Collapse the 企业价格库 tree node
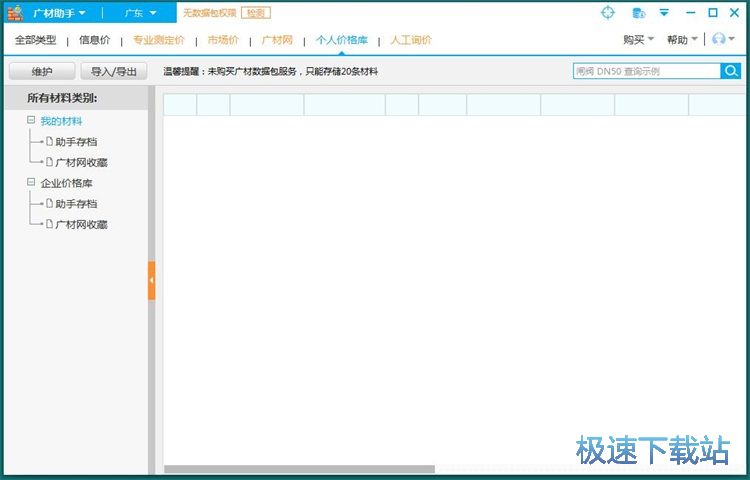The image size is (750, 480). [x=31, y=182]
